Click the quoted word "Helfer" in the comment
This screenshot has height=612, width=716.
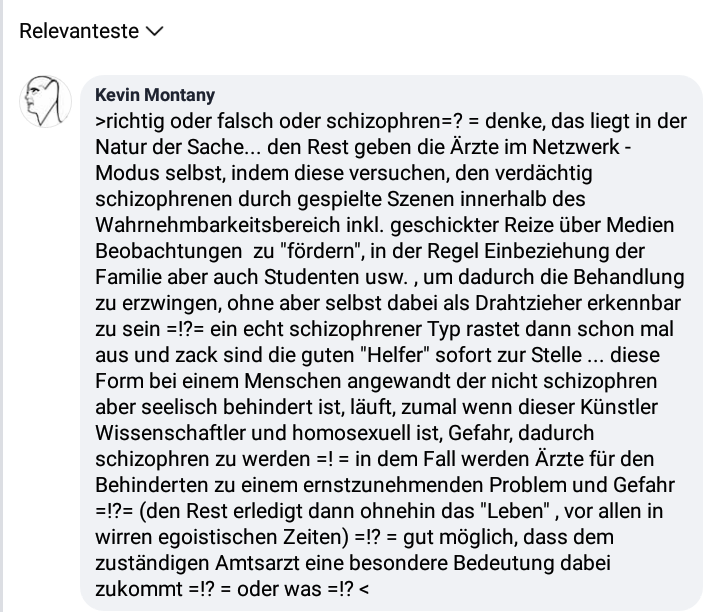coord(396,356)
